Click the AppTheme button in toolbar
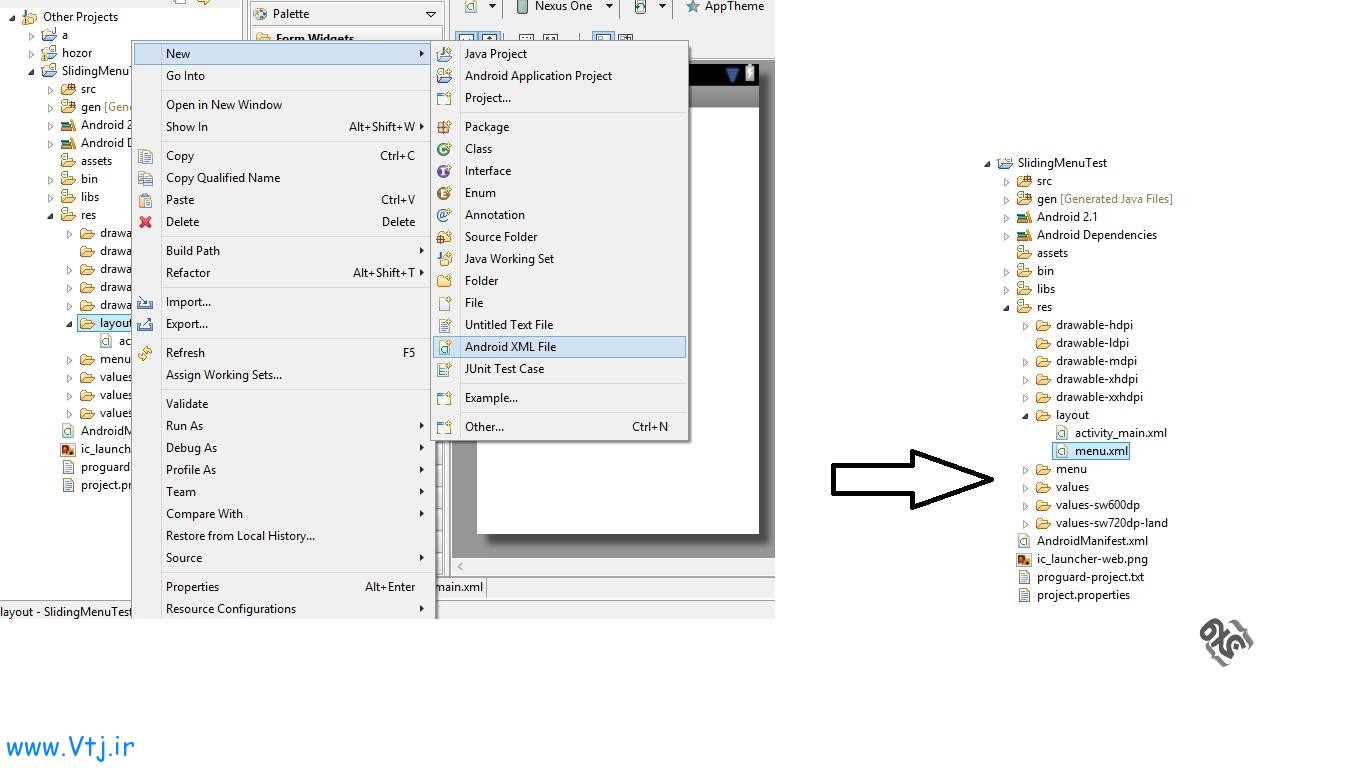Image resolution: width=1366 pixels, height=768 pixels. (725, 7)
